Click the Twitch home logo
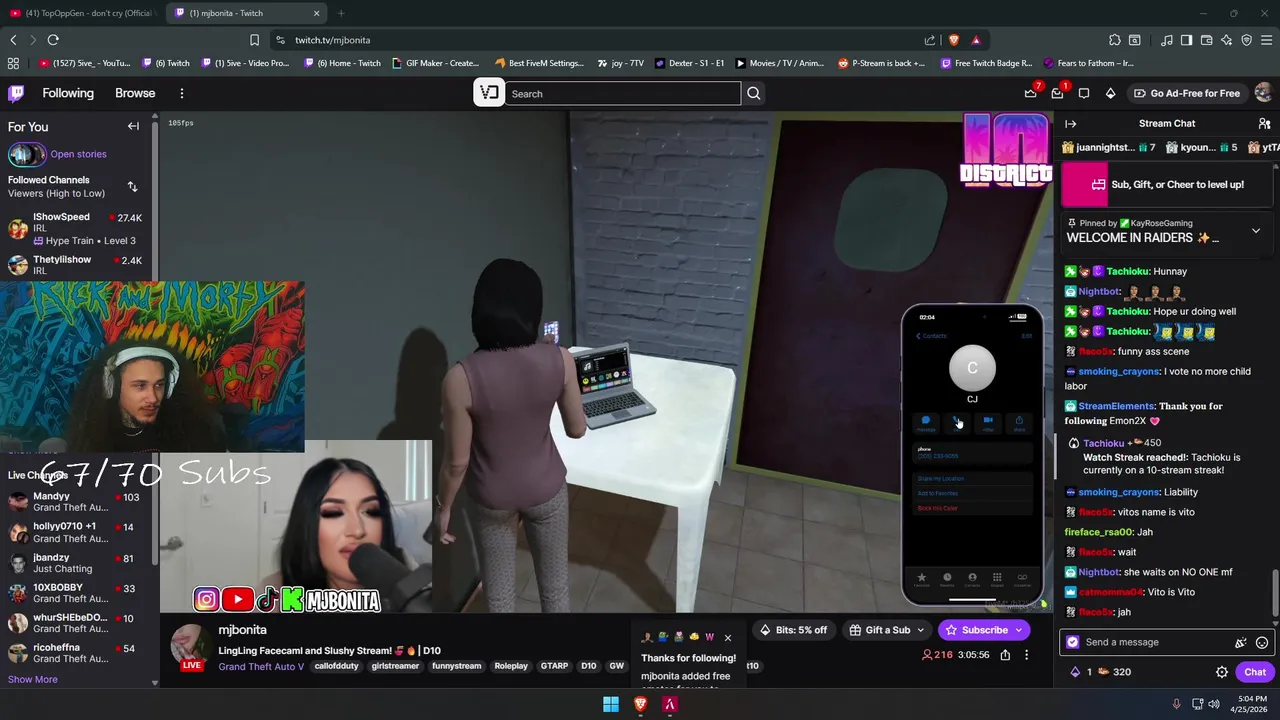1280x720 pixels. point(16,93)
